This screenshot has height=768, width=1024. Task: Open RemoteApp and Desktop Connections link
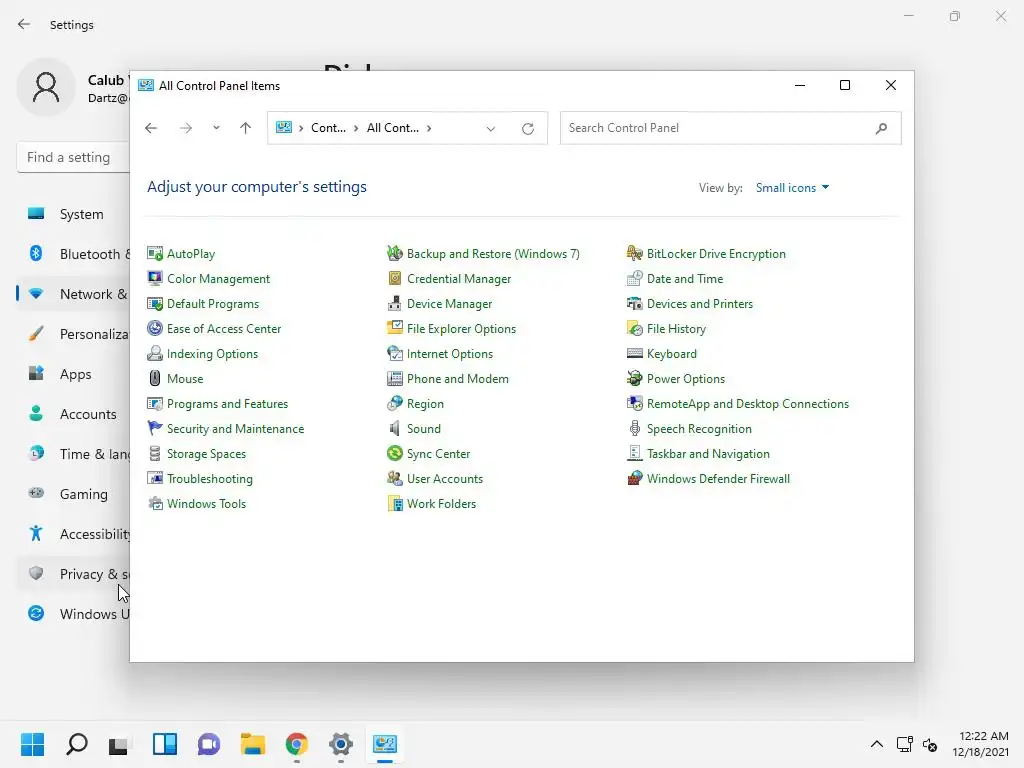pos(748,404)
